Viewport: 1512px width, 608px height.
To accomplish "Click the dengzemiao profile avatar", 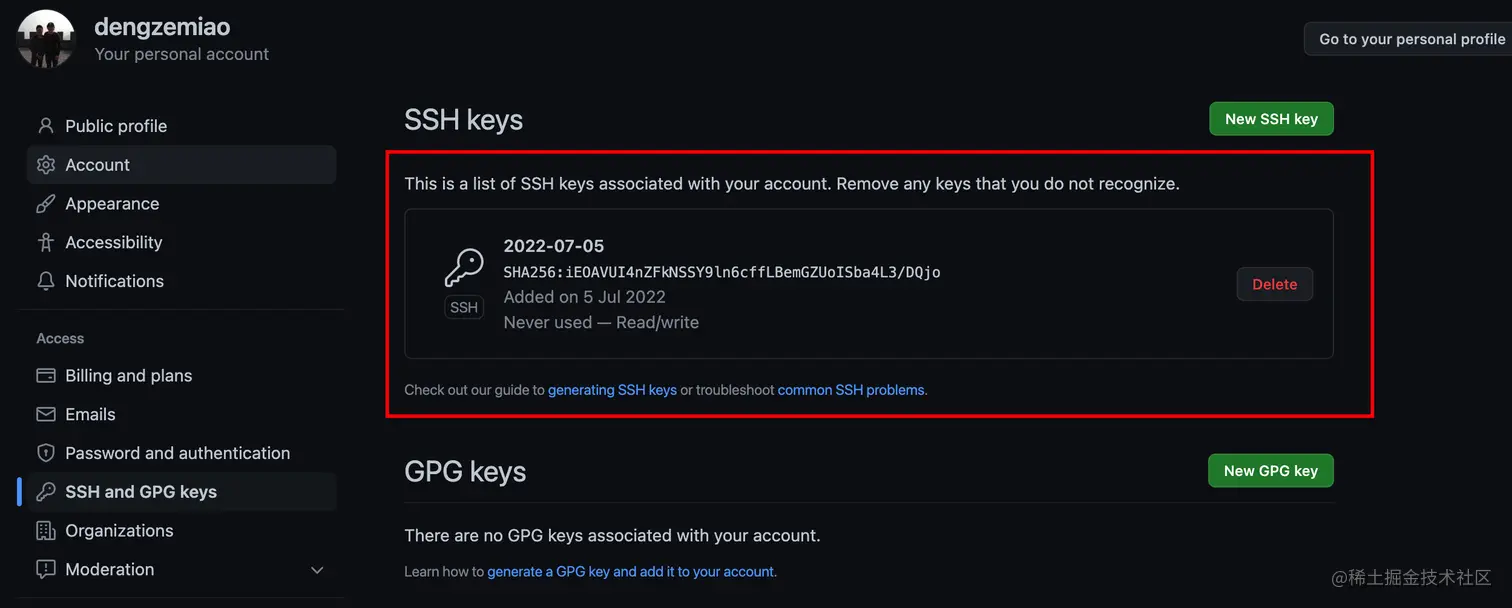I will (46, 40).
